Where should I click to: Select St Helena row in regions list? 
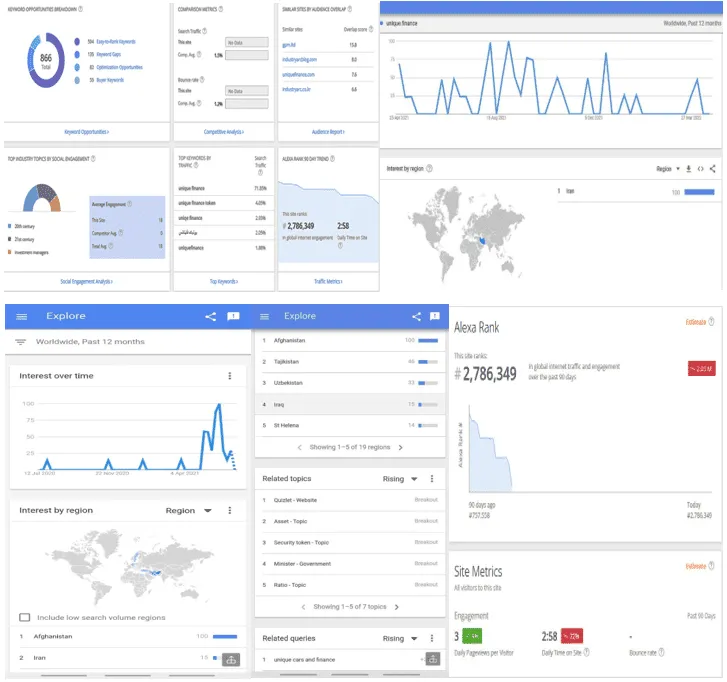click(350, 426)
